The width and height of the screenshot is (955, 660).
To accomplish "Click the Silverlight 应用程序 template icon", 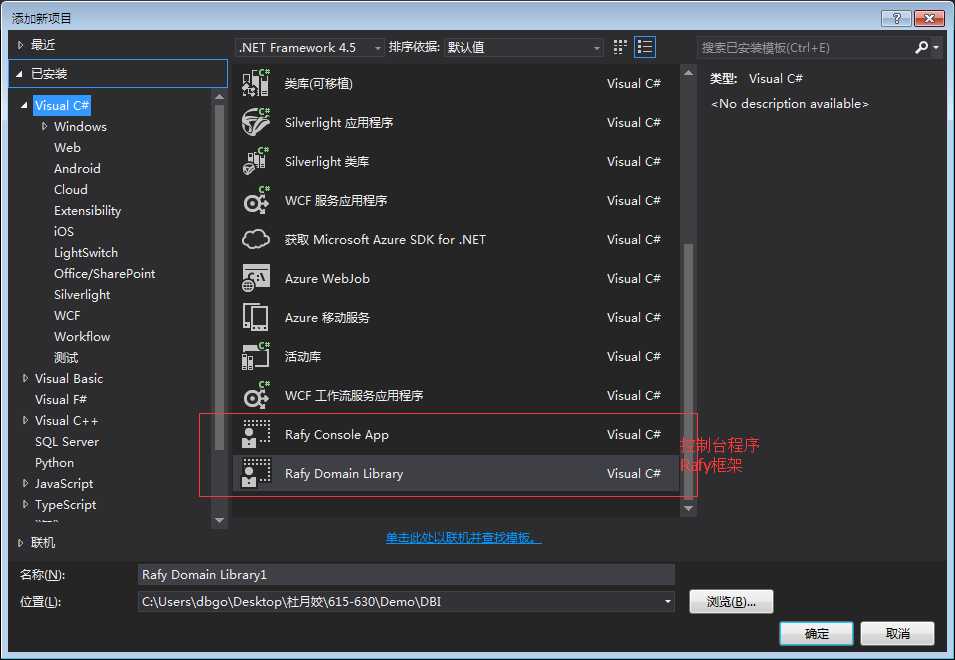I will (x=256, y=122).
